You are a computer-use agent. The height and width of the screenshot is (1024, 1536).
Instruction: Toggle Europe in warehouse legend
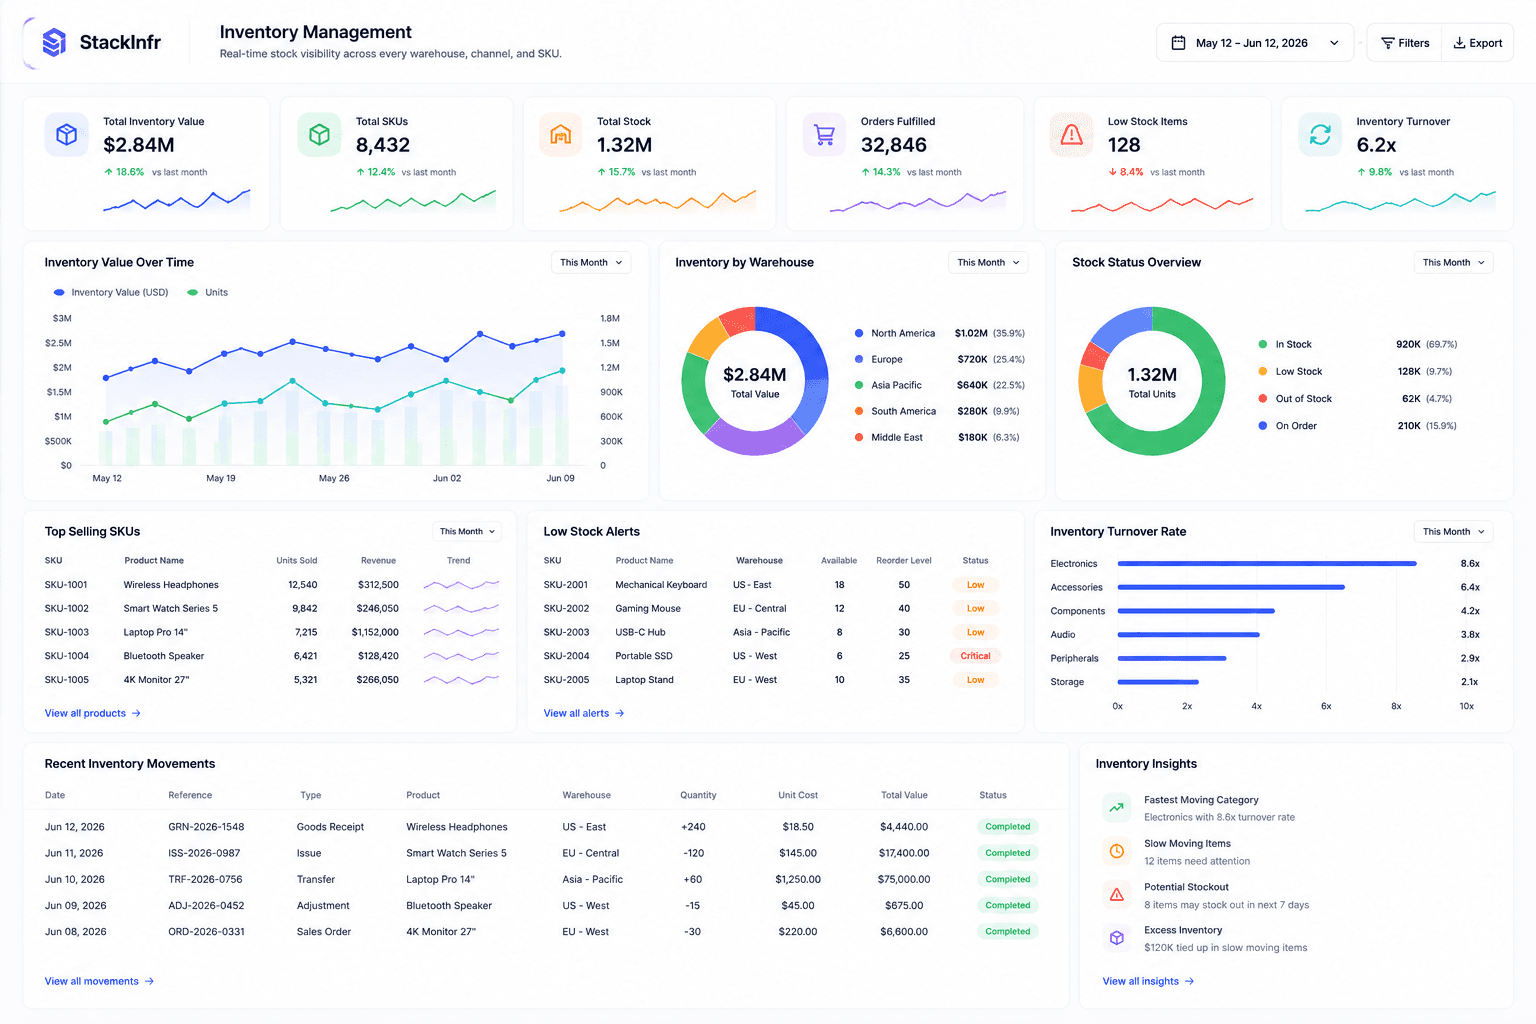pos(878,359)
